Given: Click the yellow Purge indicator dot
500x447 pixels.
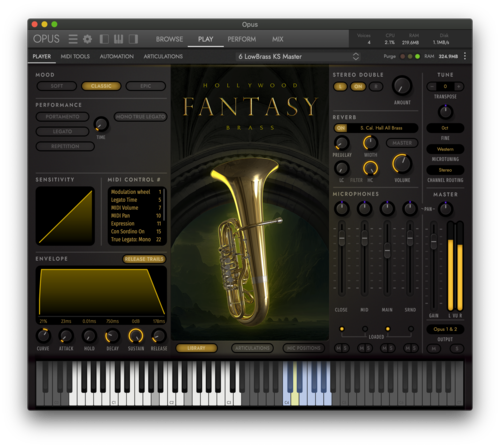Looking at the screenshot, I should point(410,56).
